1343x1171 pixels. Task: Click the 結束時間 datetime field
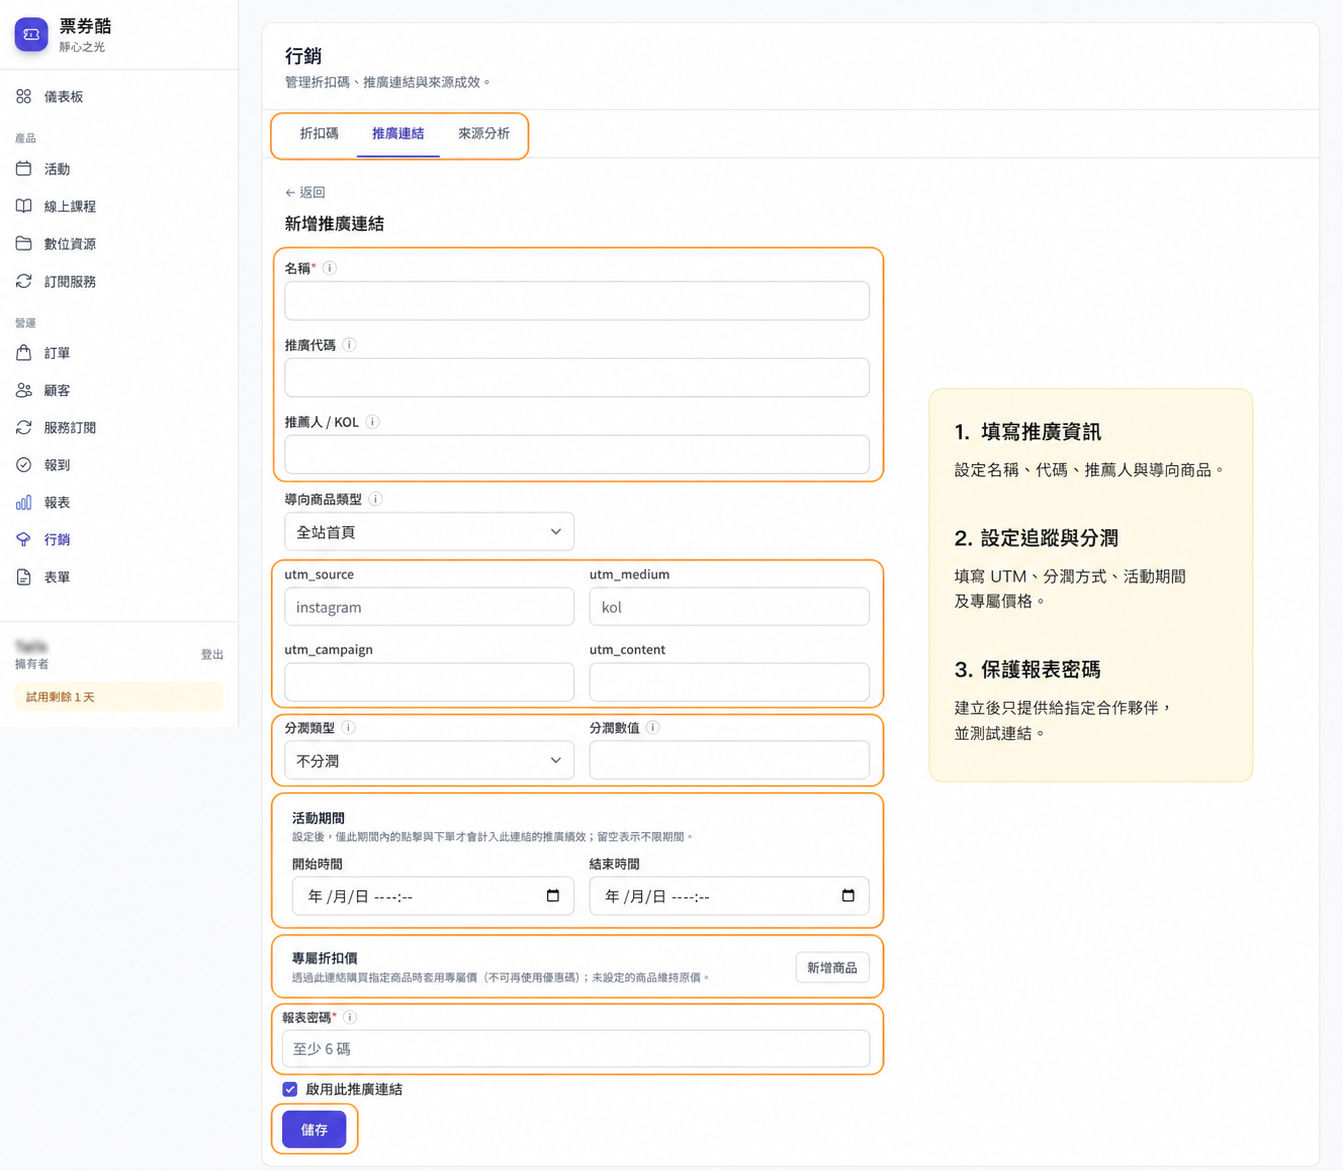point(730,896)
